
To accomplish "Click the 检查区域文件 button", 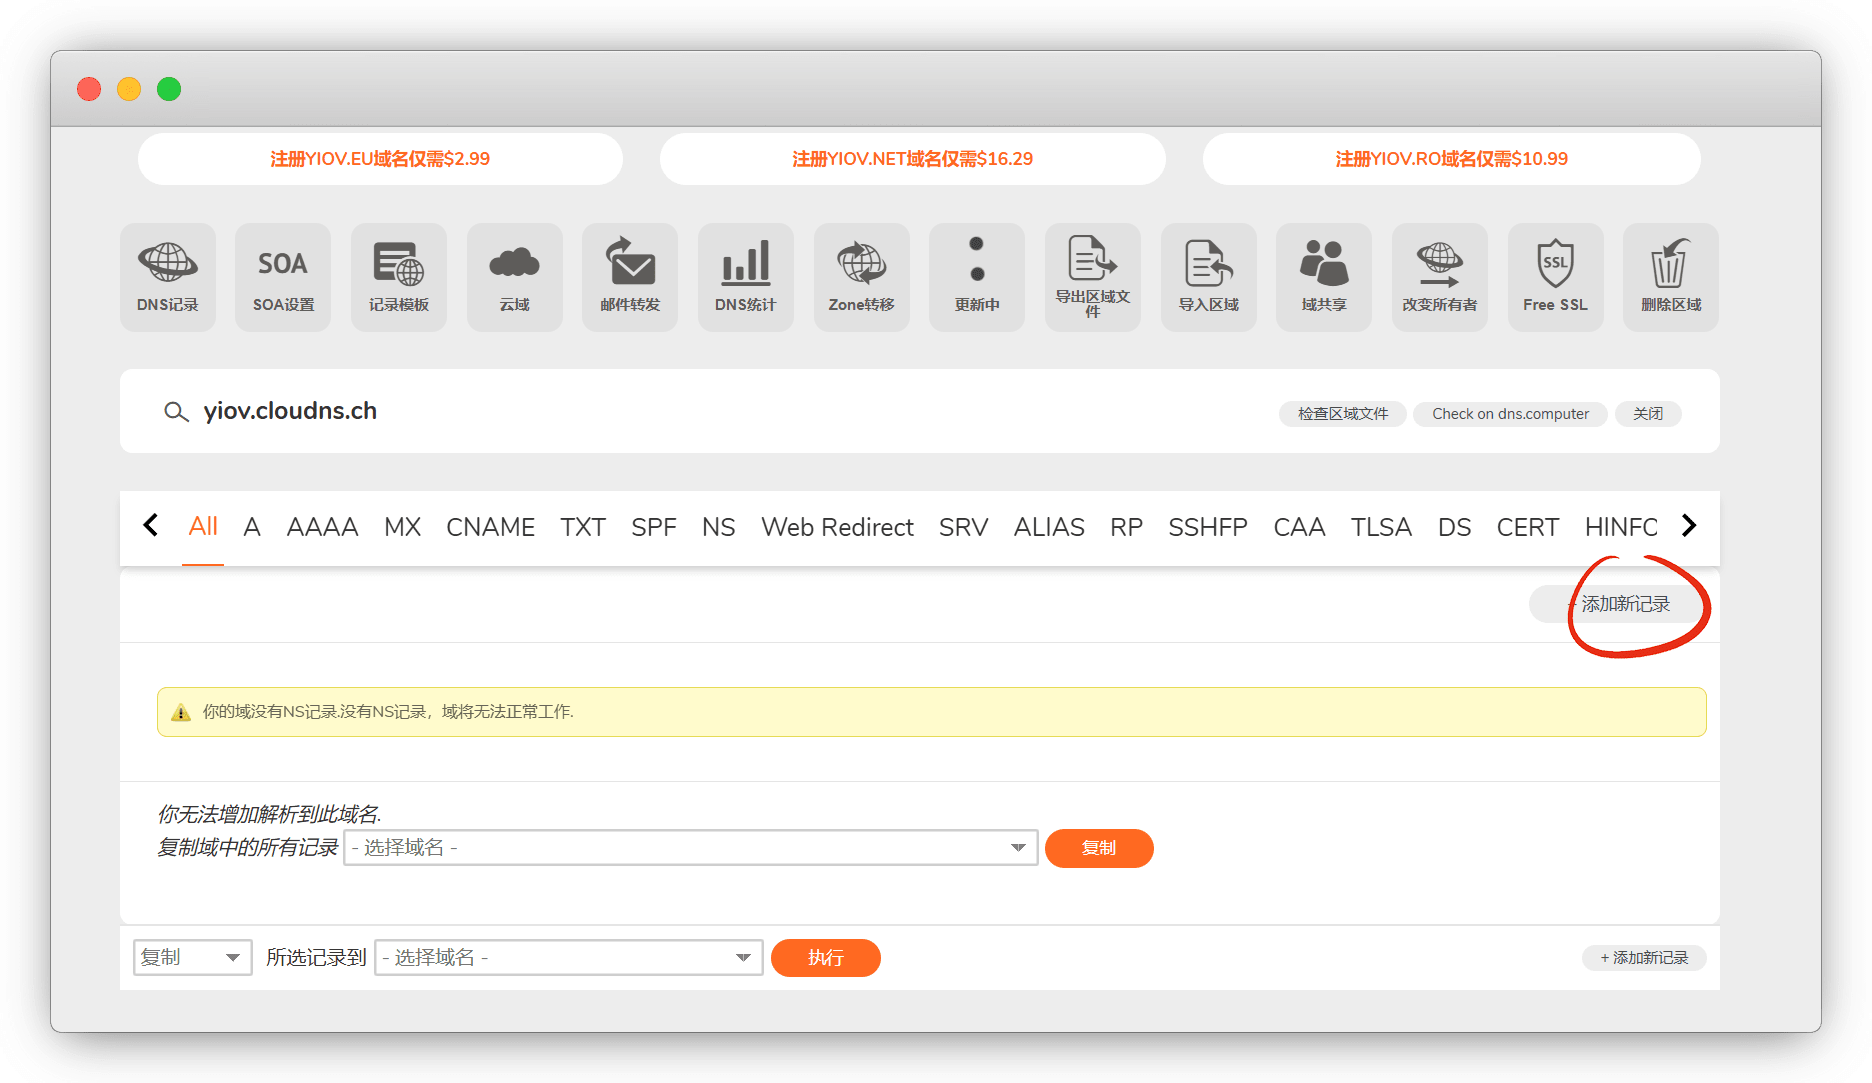I will click(x=1343, y=414).
